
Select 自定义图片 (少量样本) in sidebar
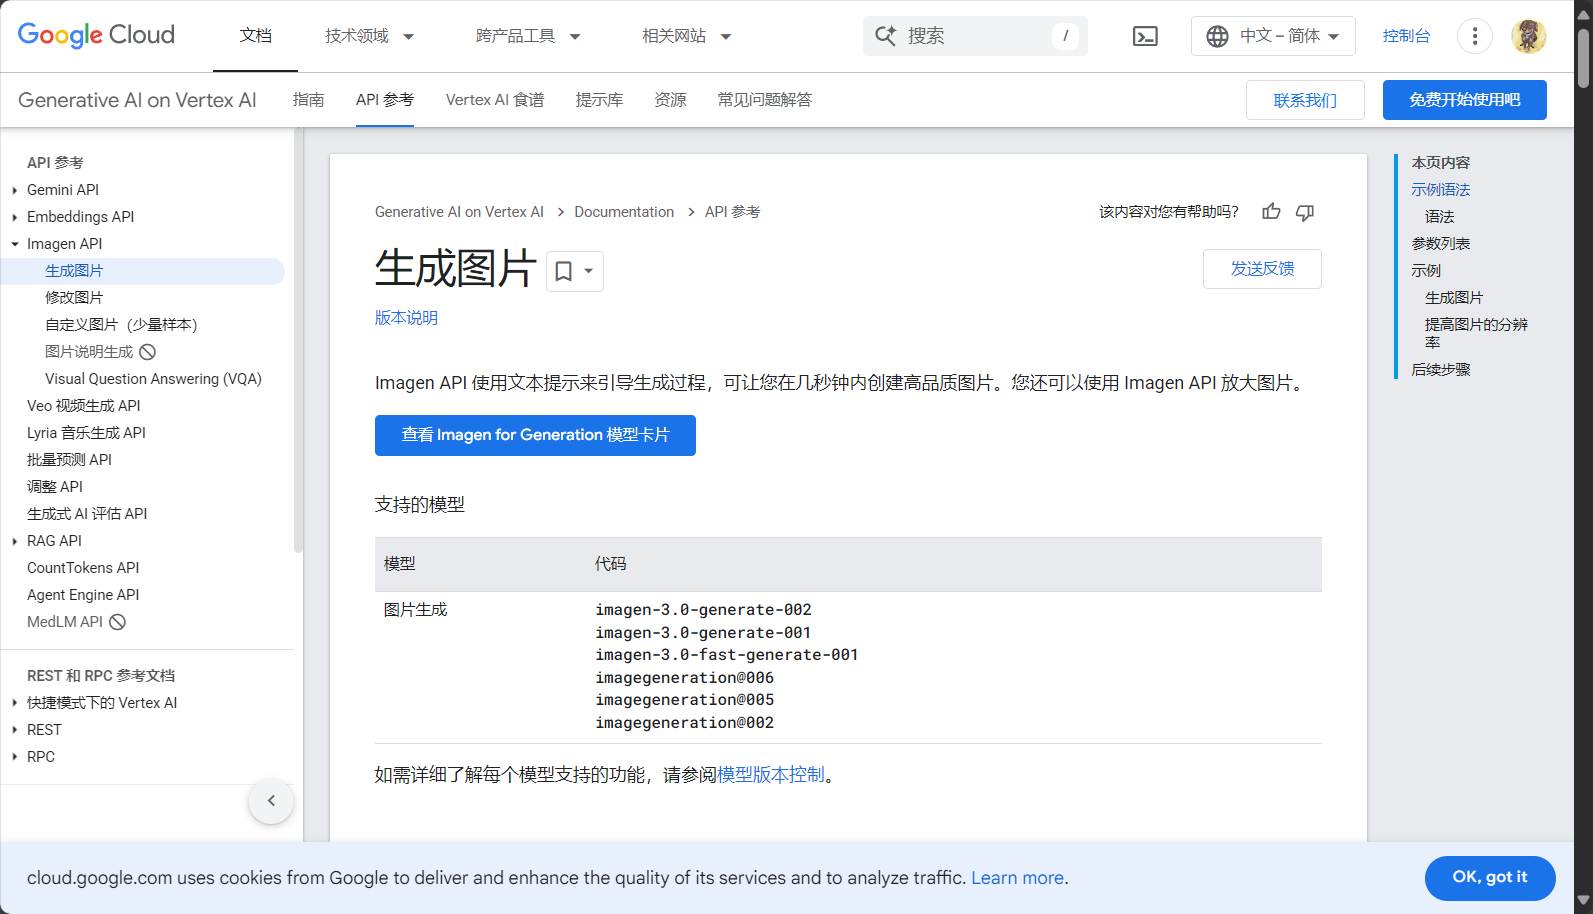[121, 325]
